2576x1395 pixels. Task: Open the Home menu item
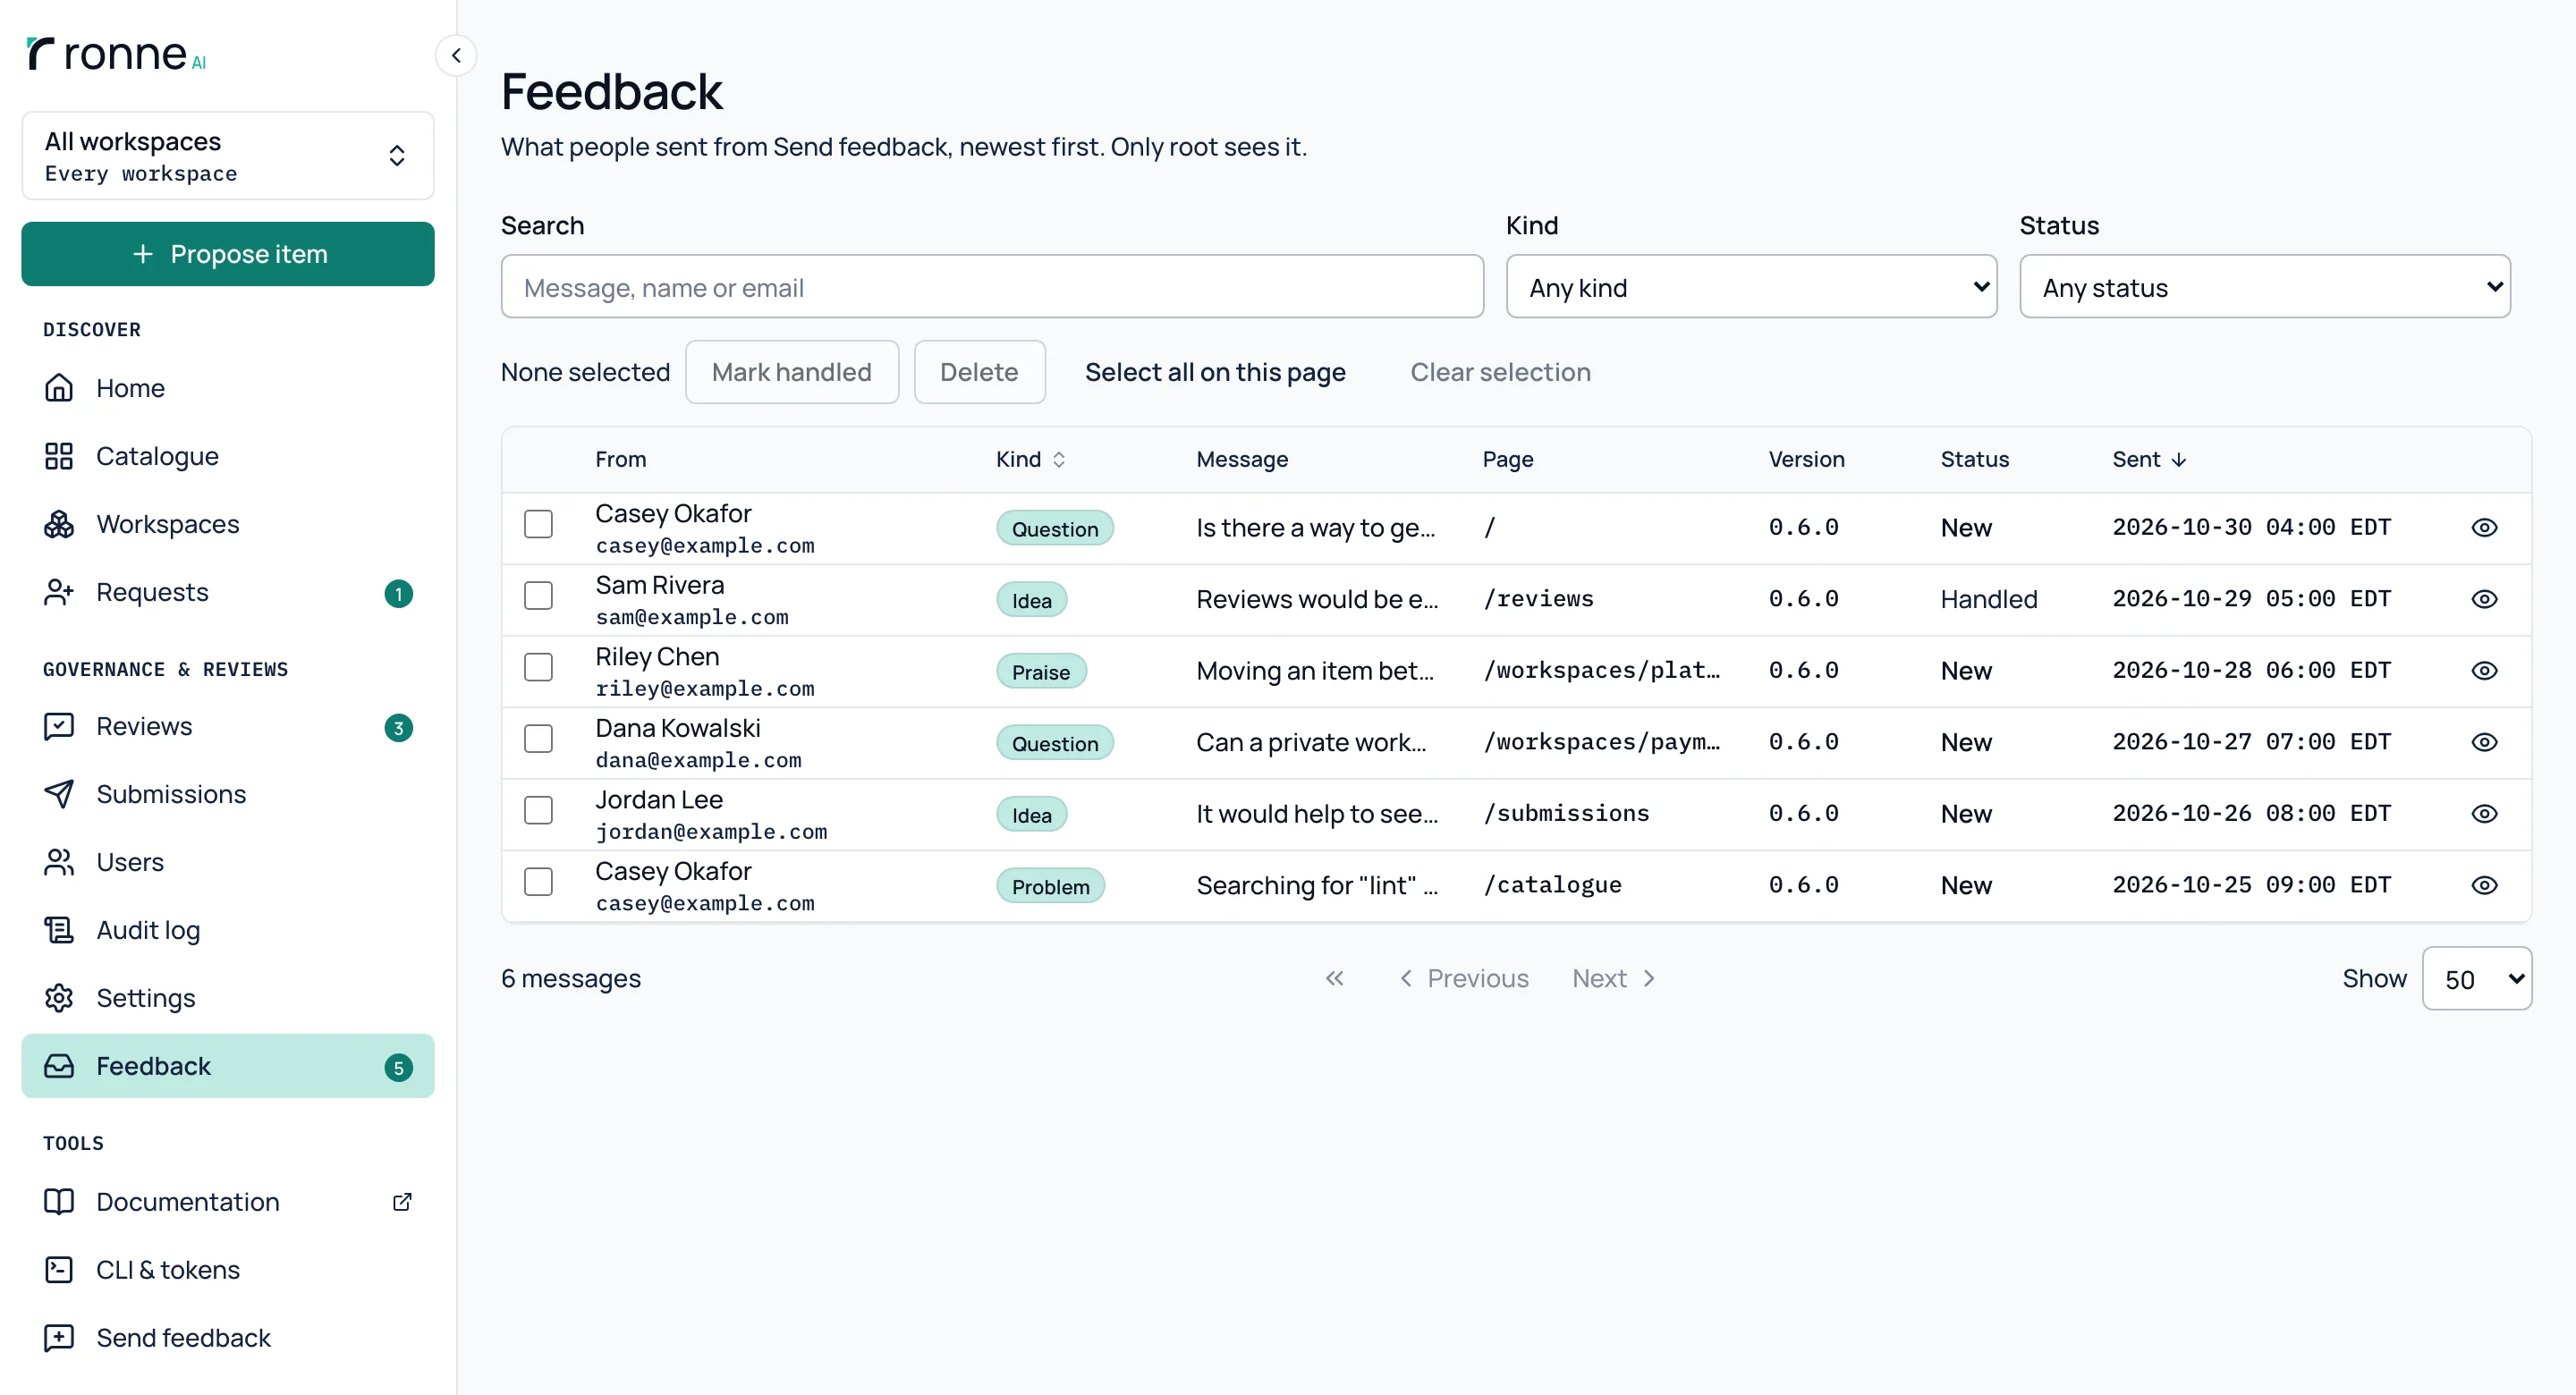tap(228, 388)
